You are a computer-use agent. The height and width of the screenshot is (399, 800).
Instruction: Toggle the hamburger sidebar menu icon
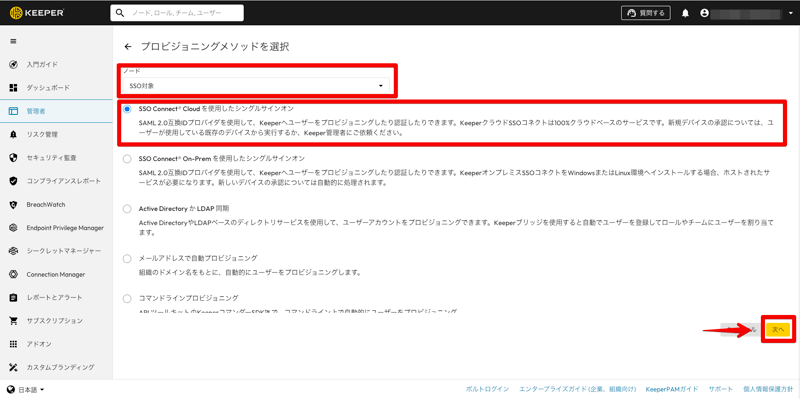tap(14, 41)
